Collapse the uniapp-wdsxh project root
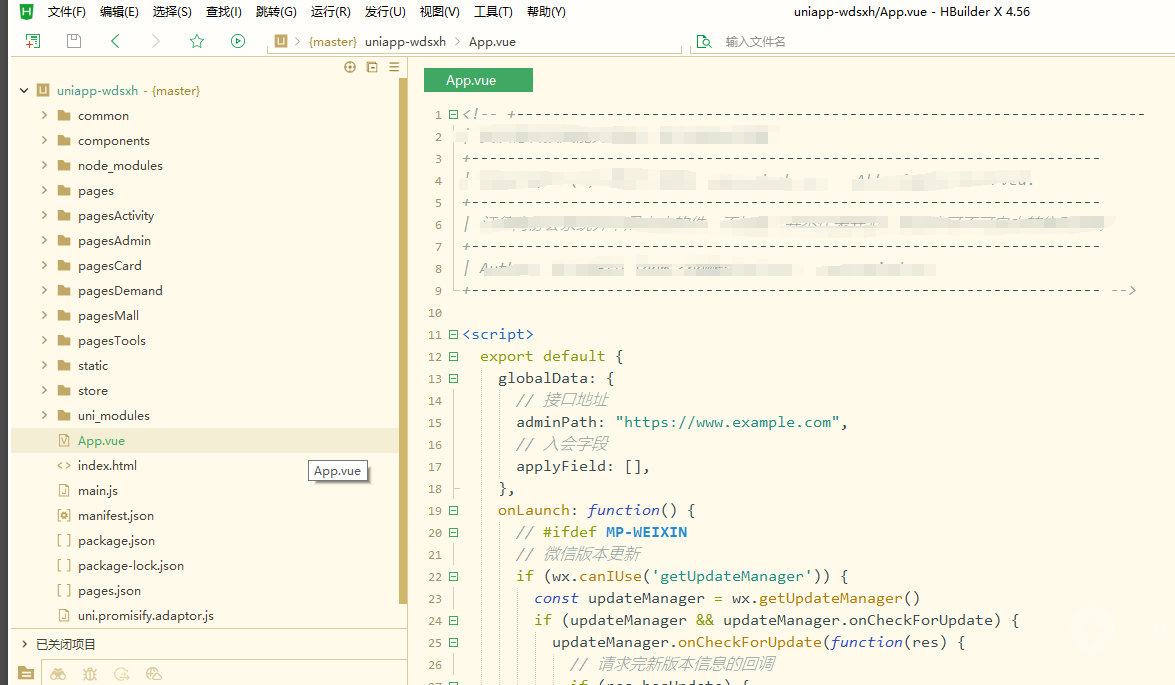Viewport: 1175px width, 685px height. [24, 91]
